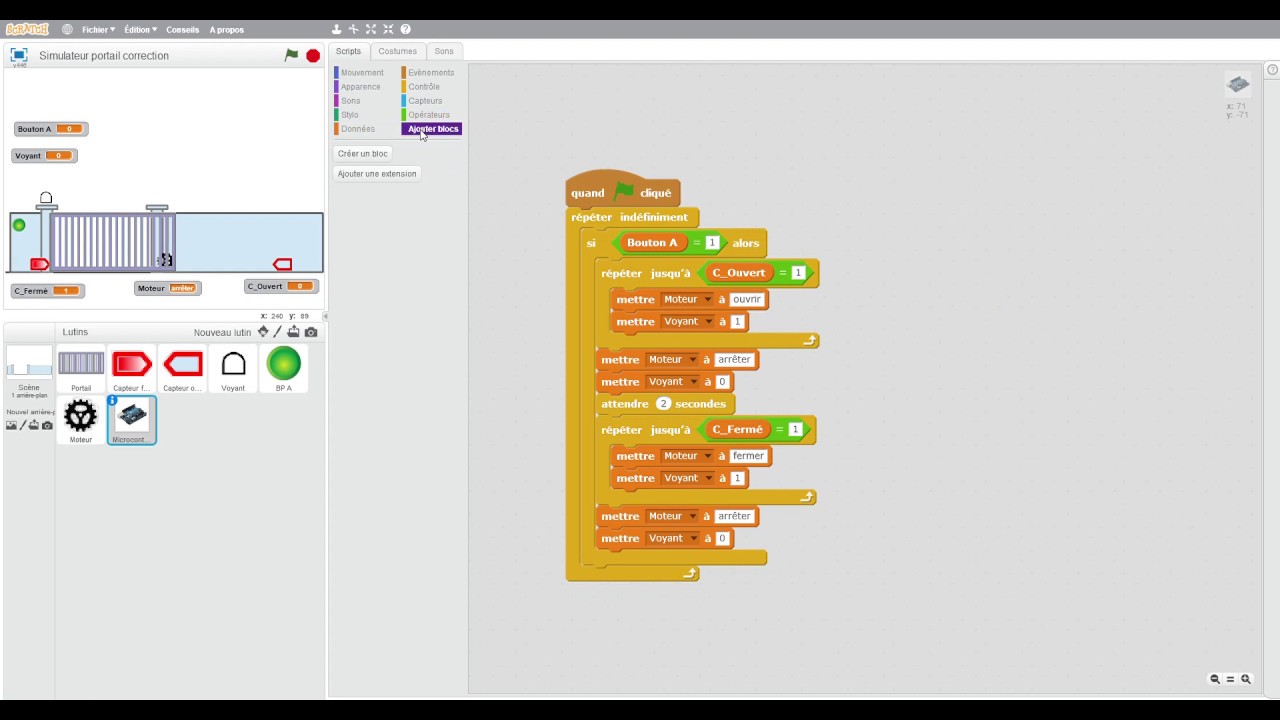Screen dimensions: 1280x720
Task: Select the Delete scissors tool
Action: [353, 29]
